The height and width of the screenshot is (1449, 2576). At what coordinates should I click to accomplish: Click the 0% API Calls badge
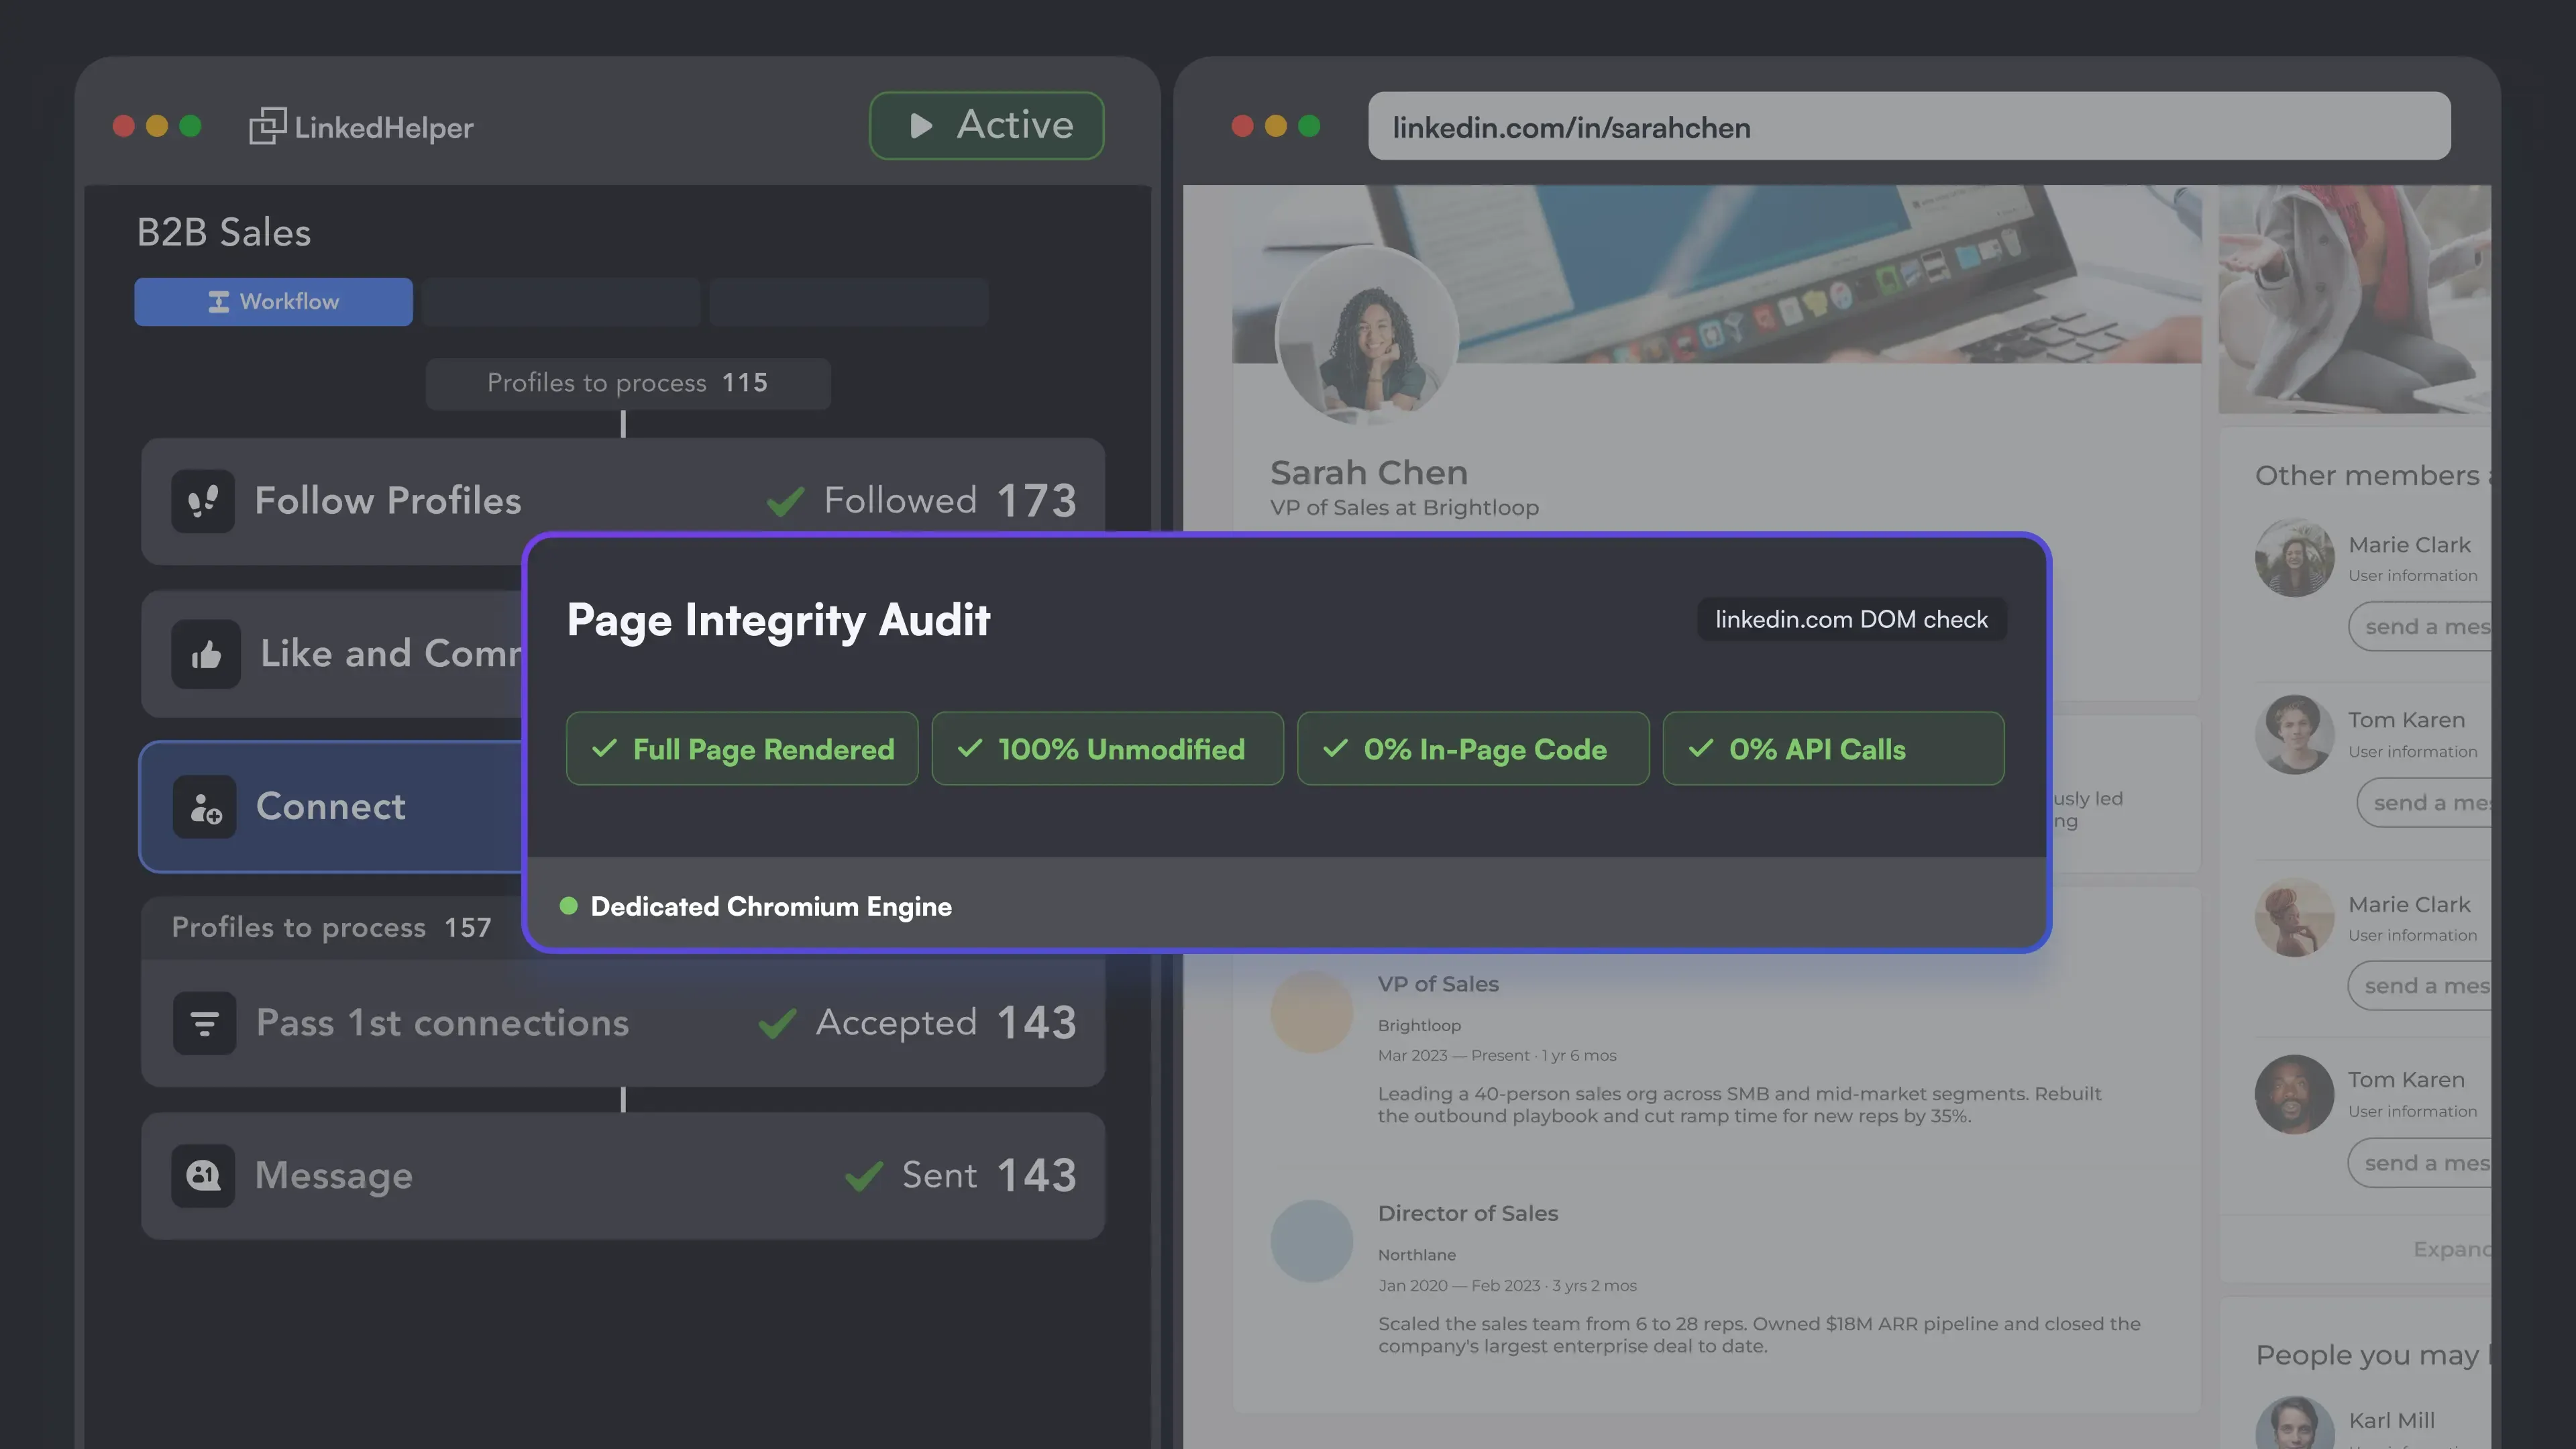pyautogui.click(x=1834, y=749)
